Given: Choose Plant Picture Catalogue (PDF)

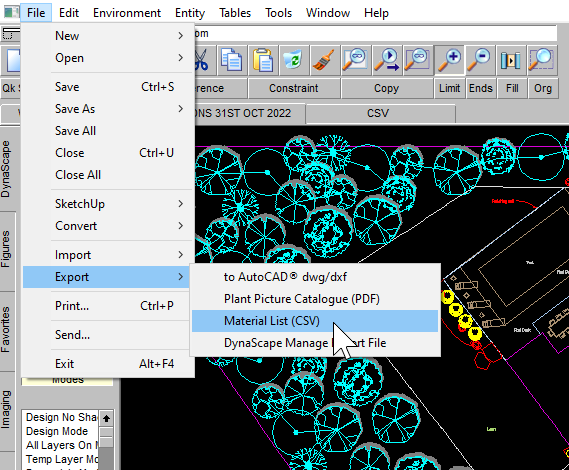Looking at the screenshot, I should point(315,299).
